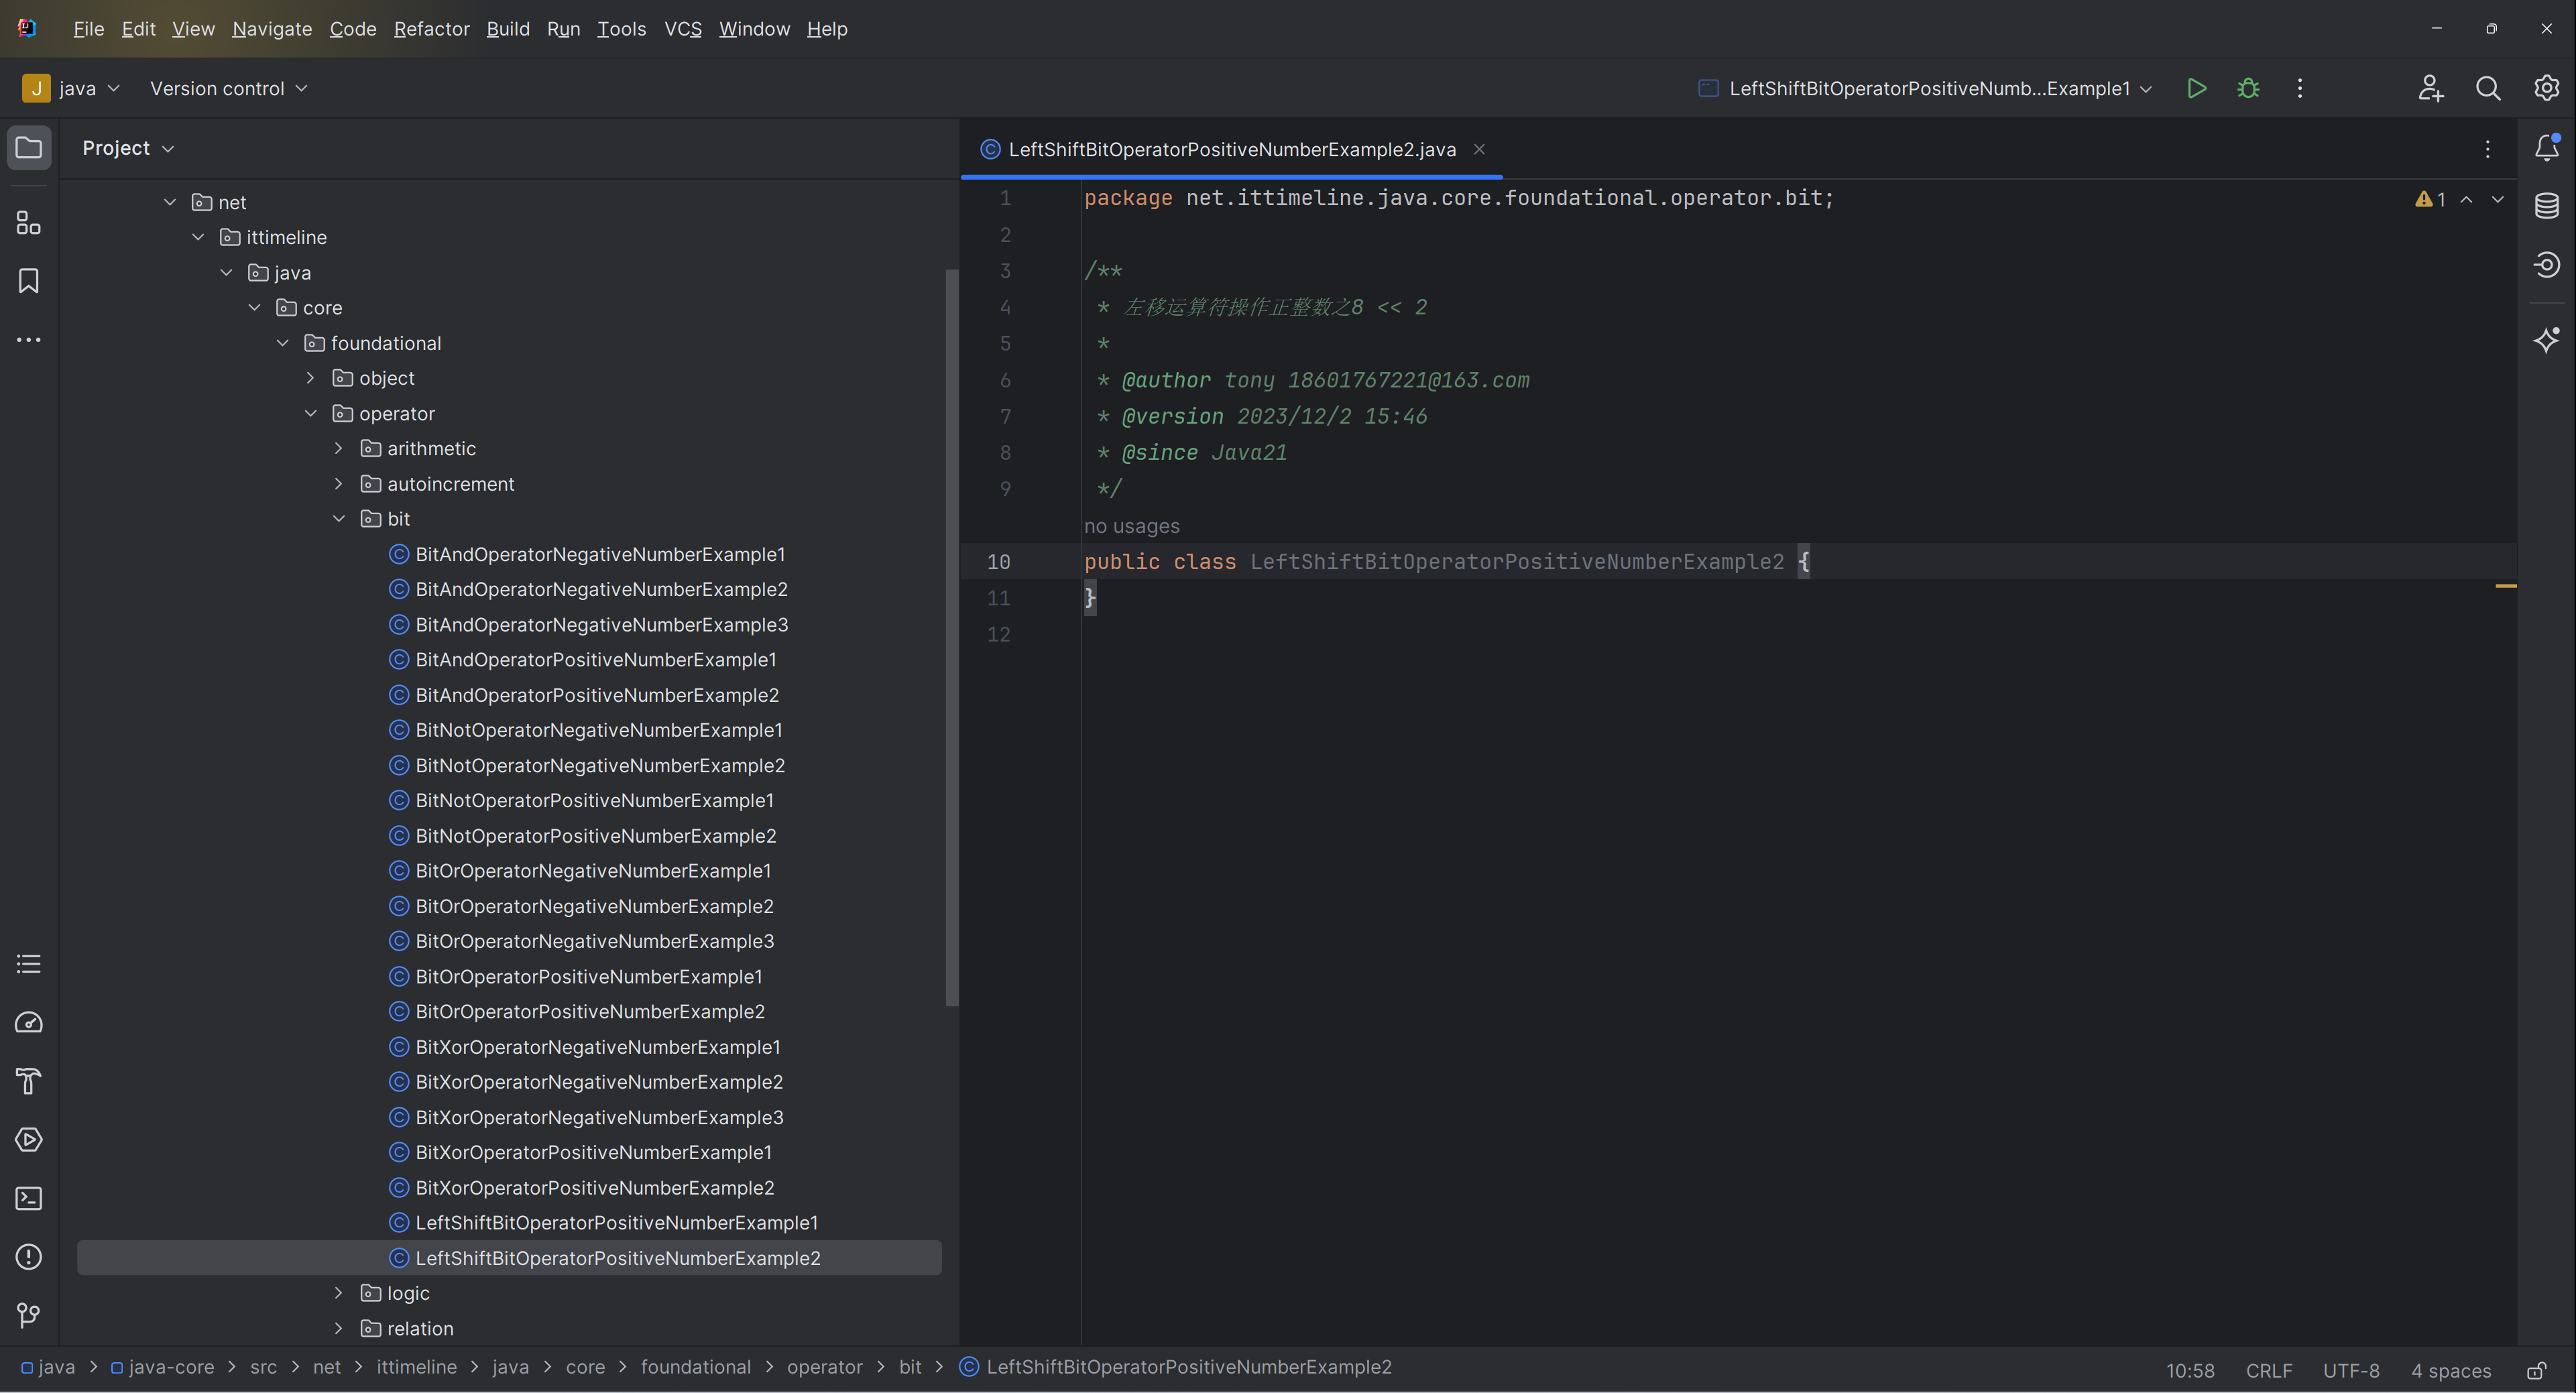Open the java project selector dropdown

point(71,88)
